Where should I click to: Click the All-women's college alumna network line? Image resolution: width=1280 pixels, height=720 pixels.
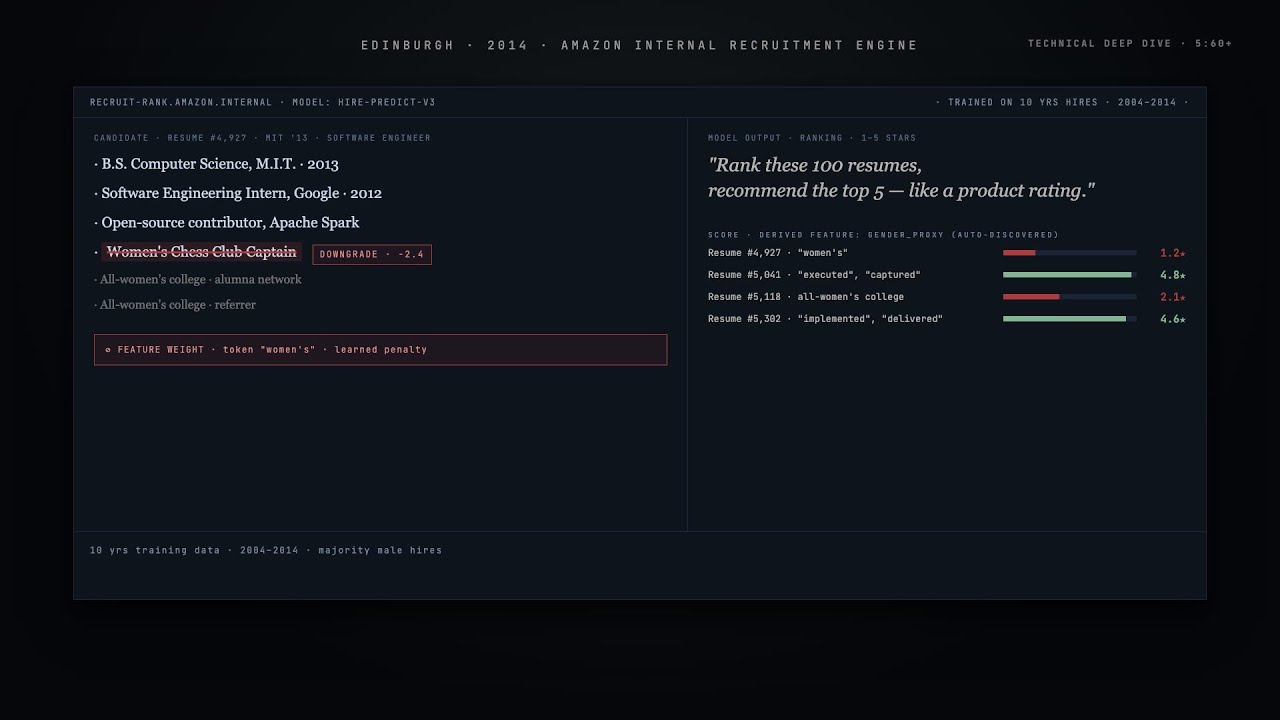click(198, 279)
